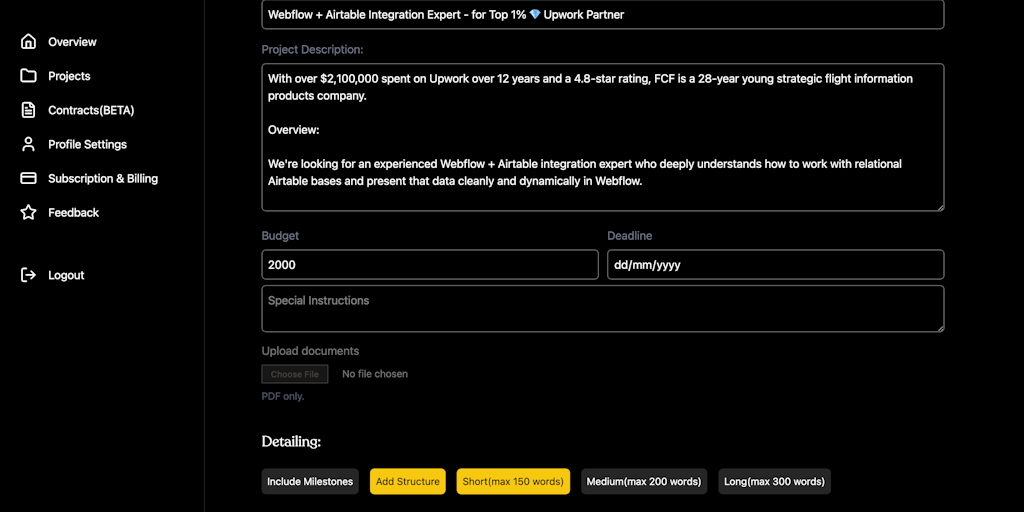Go to Projects in sidebar
The width and height of the screenshot is (1024, 512).
coord(69,76)
